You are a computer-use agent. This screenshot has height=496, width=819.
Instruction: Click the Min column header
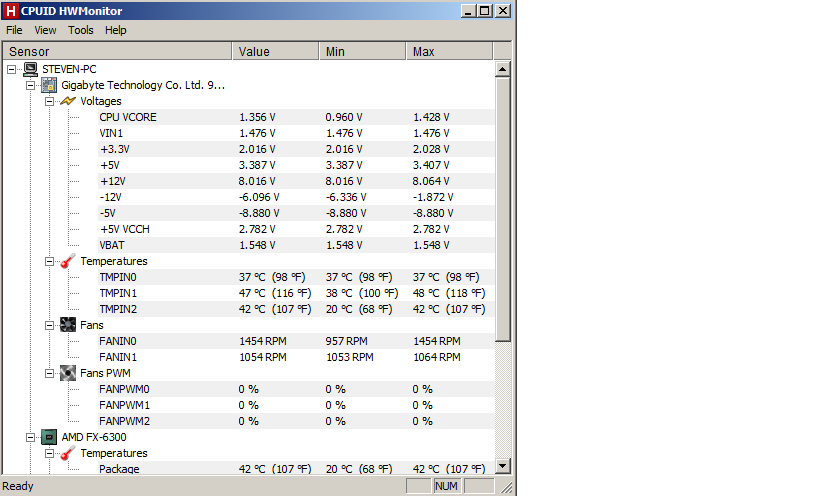click(362, 51)
